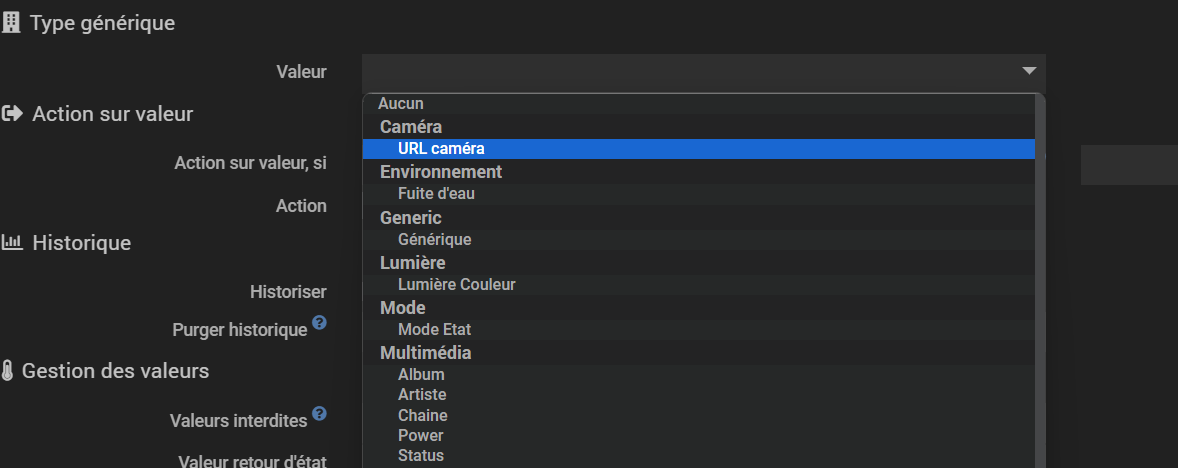
Task: Select Lumière Couleur in dropdown
Action: (x=456, y=285)
